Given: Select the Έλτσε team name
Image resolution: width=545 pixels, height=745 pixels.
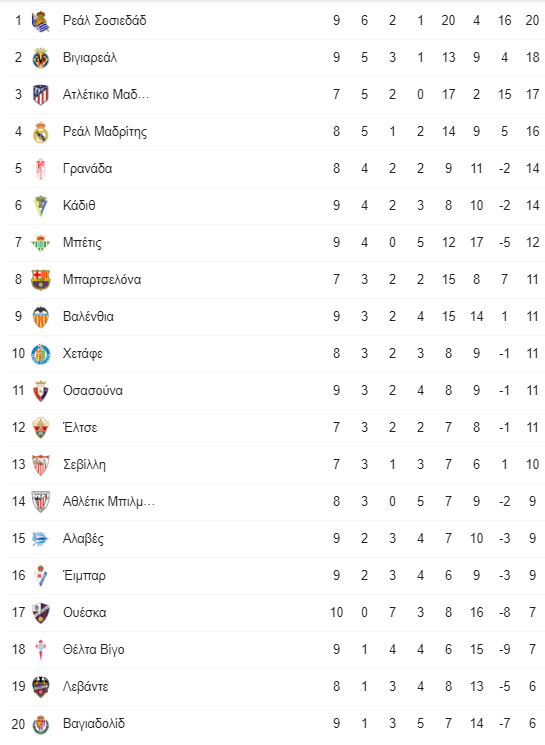Looking at the screenshot, I should [80, 428].
